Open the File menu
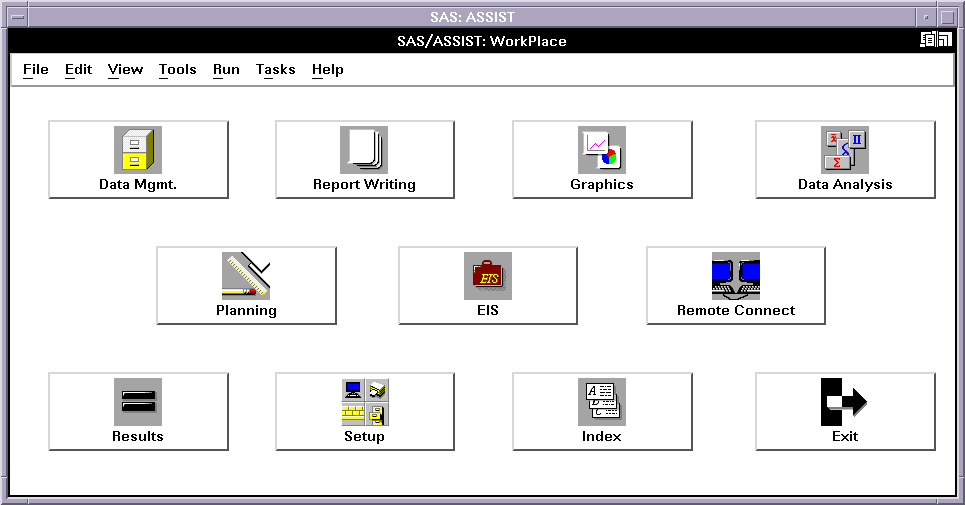The height and width of the screenshot is (505, 965). point(35,69)
